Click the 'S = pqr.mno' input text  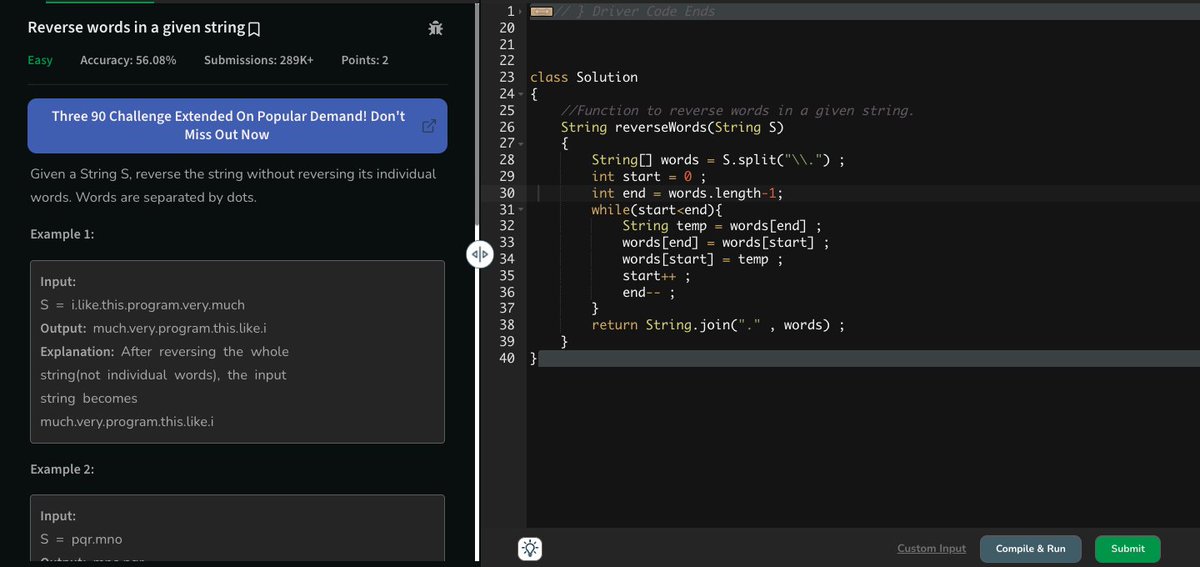coord(81,540)
